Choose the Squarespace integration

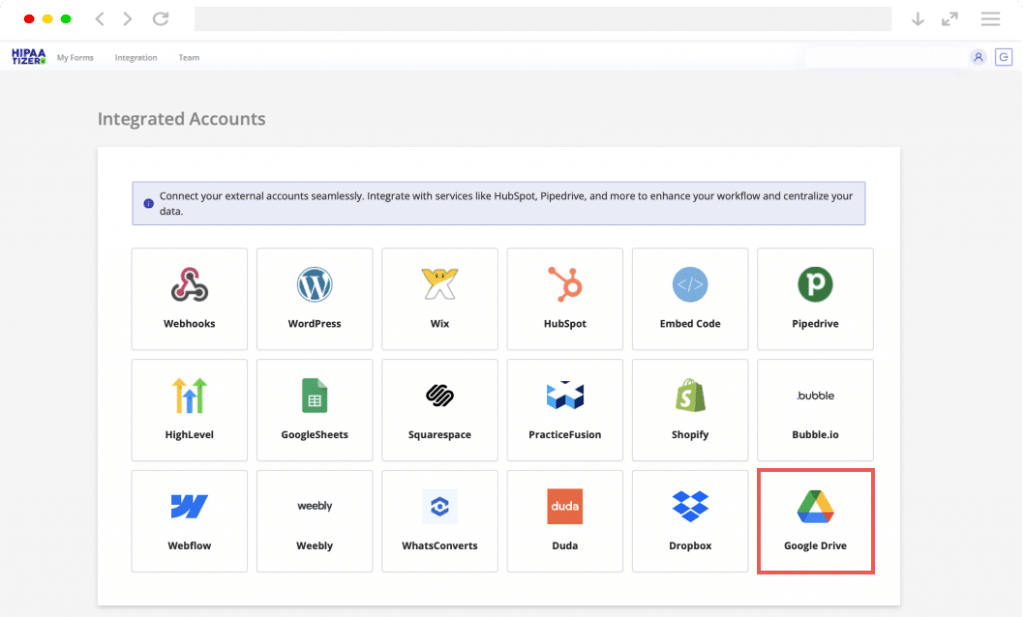pyautogui.click(x=440, y=410)
